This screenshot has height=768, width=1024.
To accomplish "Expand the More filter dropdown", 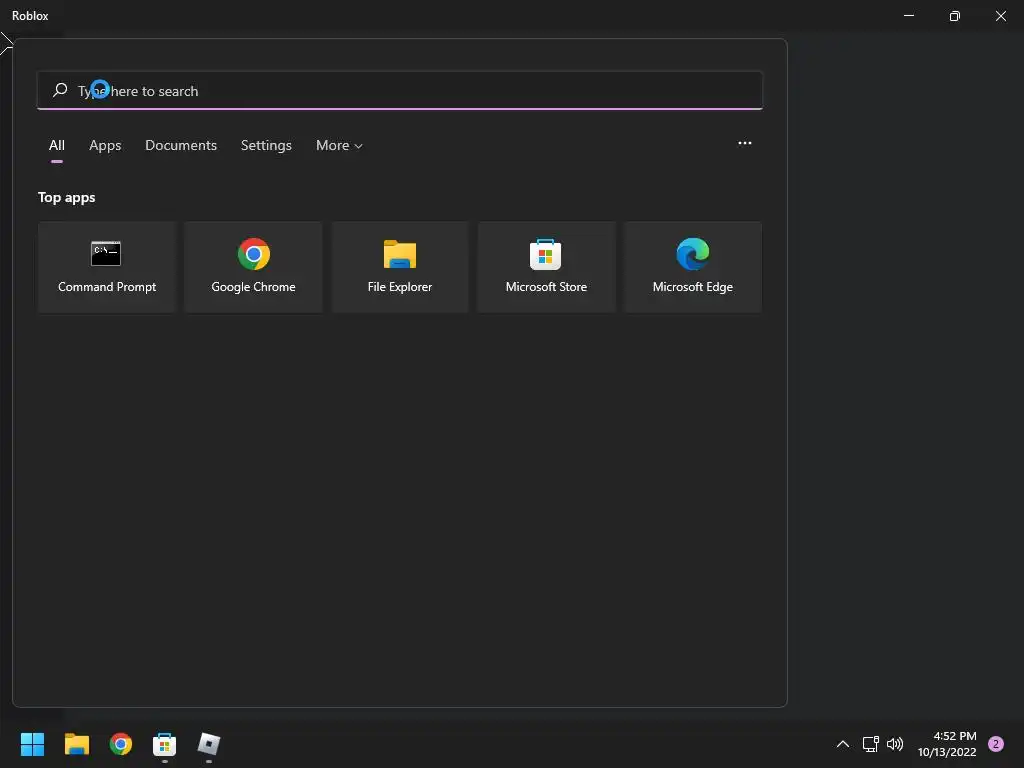I will (339, 146).
